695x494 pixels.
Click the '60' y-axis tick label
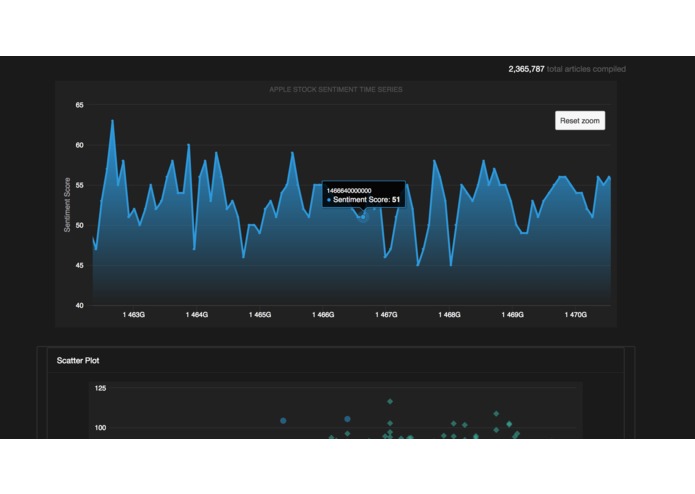[x=79, y=145]
